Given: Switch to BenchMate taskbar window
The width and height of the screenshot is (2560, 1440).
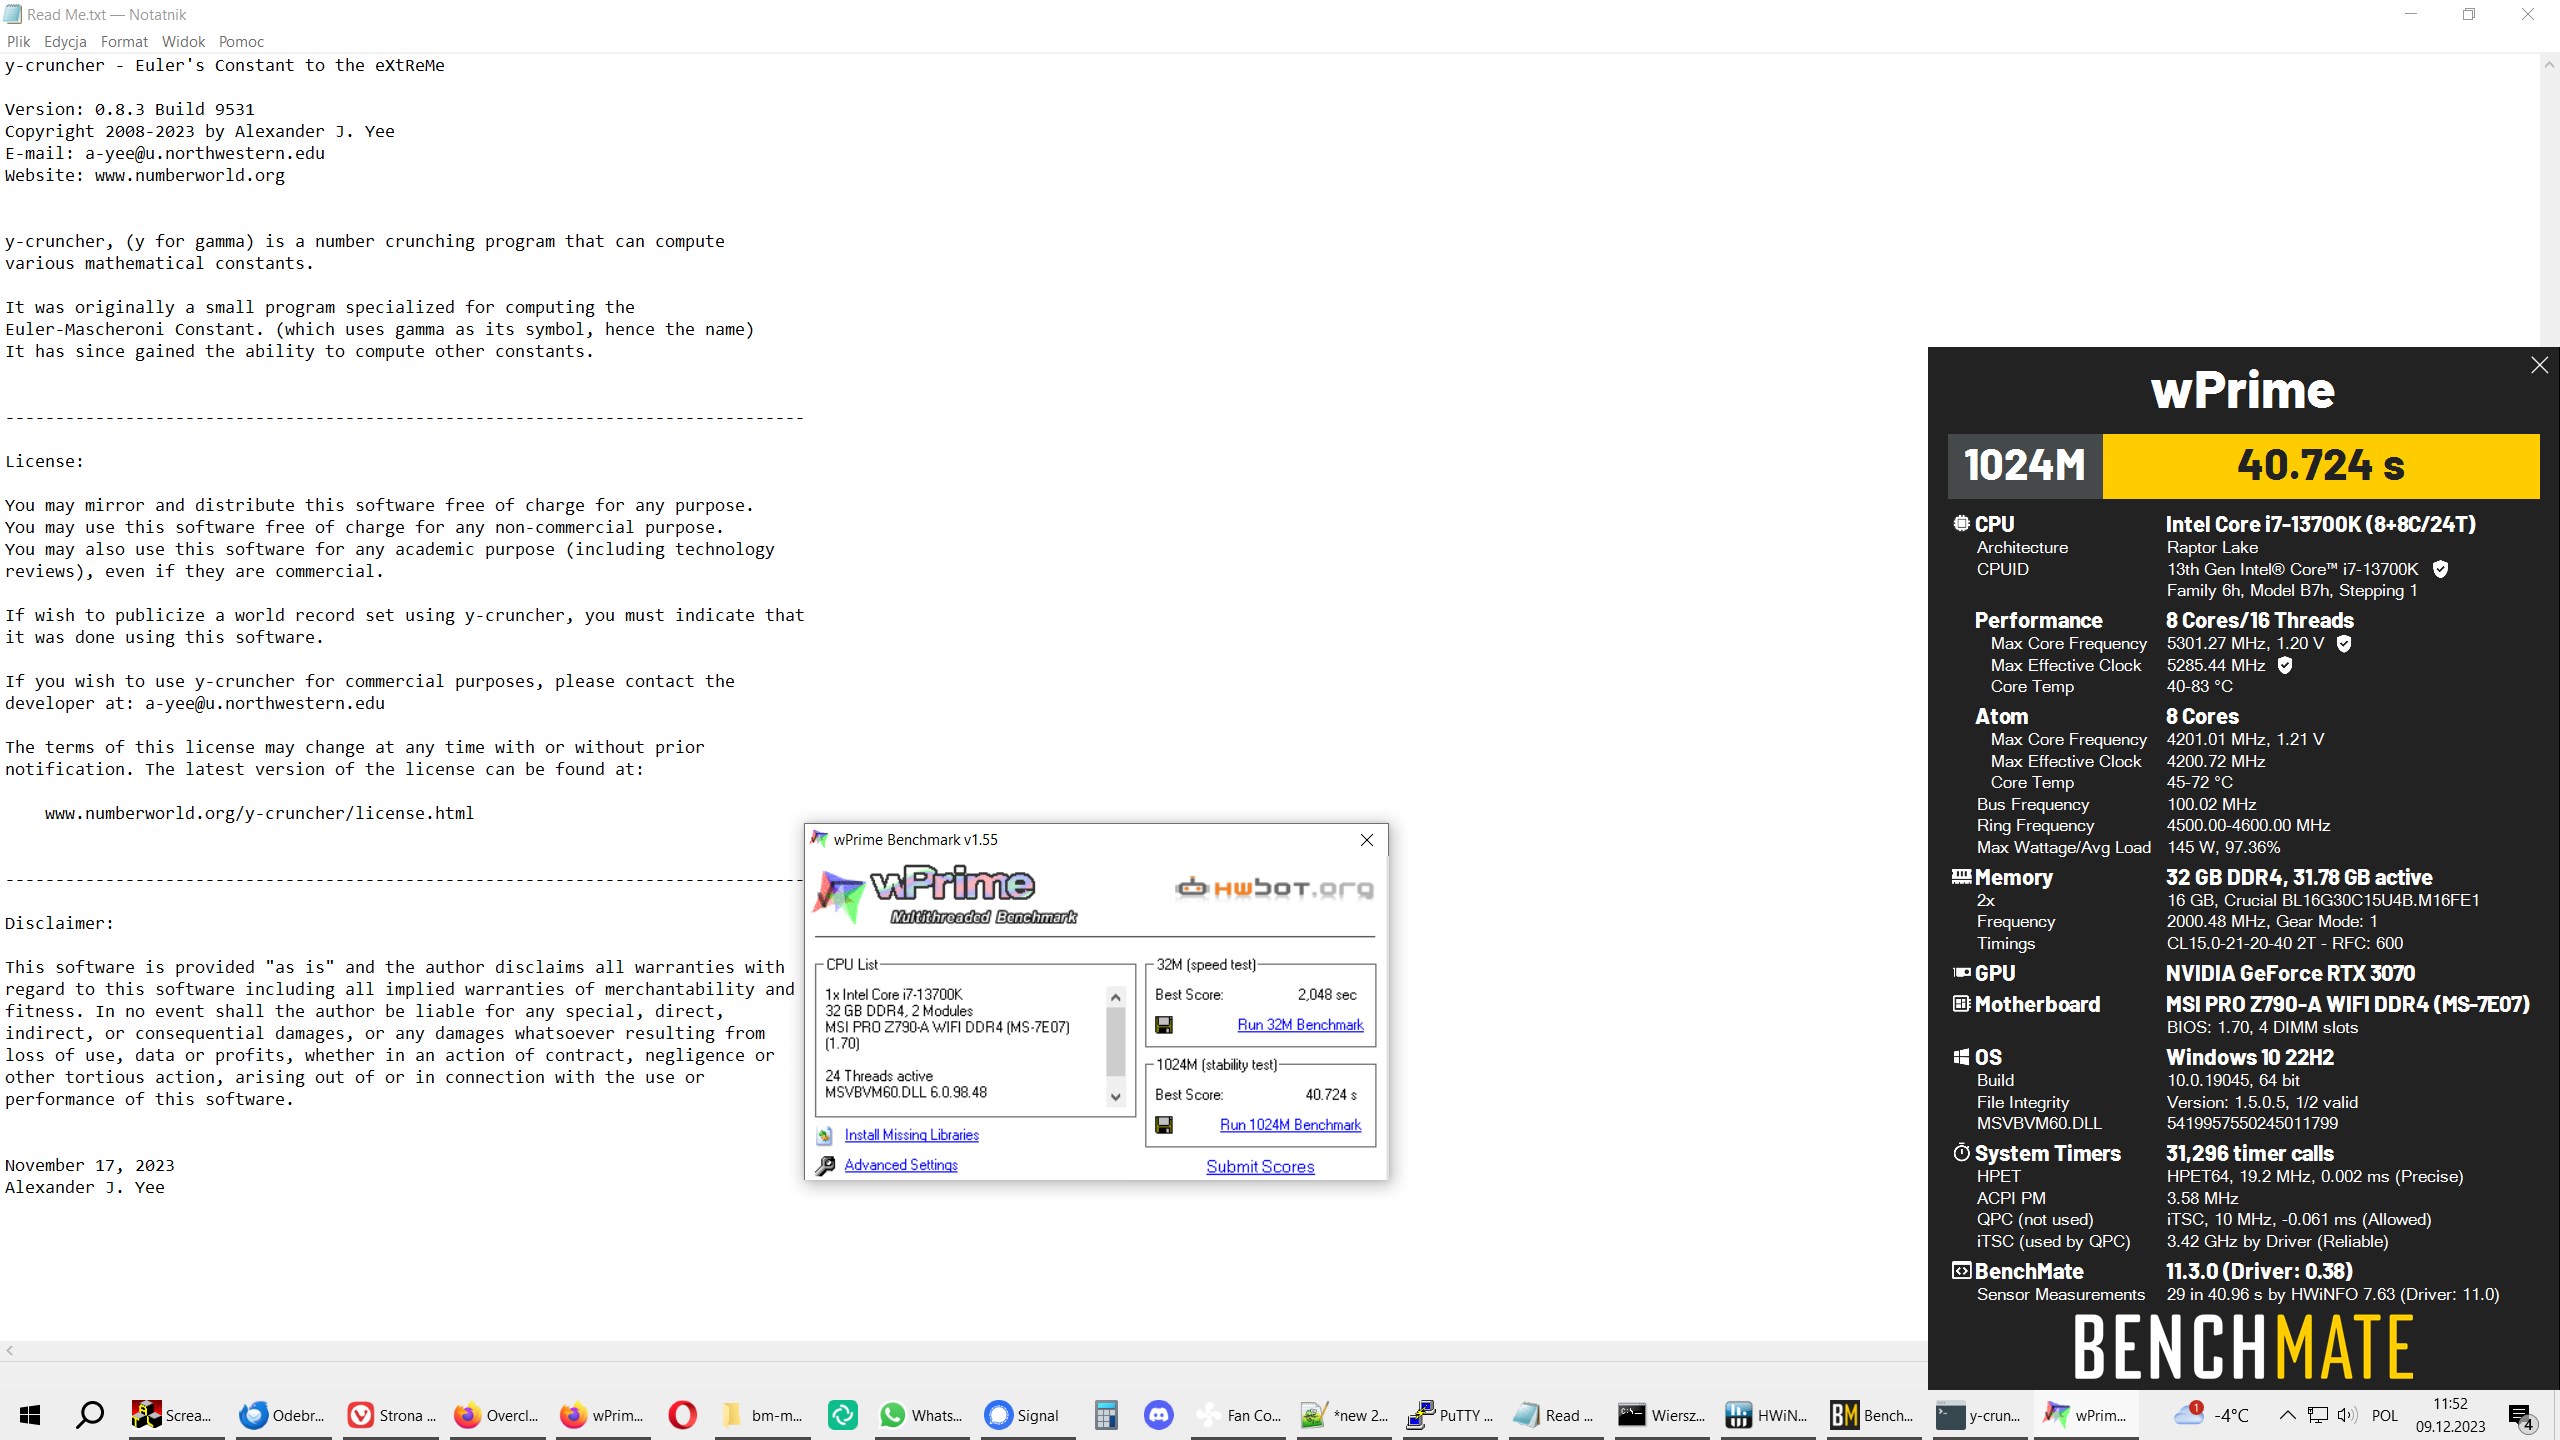Looking at the screenshot, I should tap(1875, 1415).
